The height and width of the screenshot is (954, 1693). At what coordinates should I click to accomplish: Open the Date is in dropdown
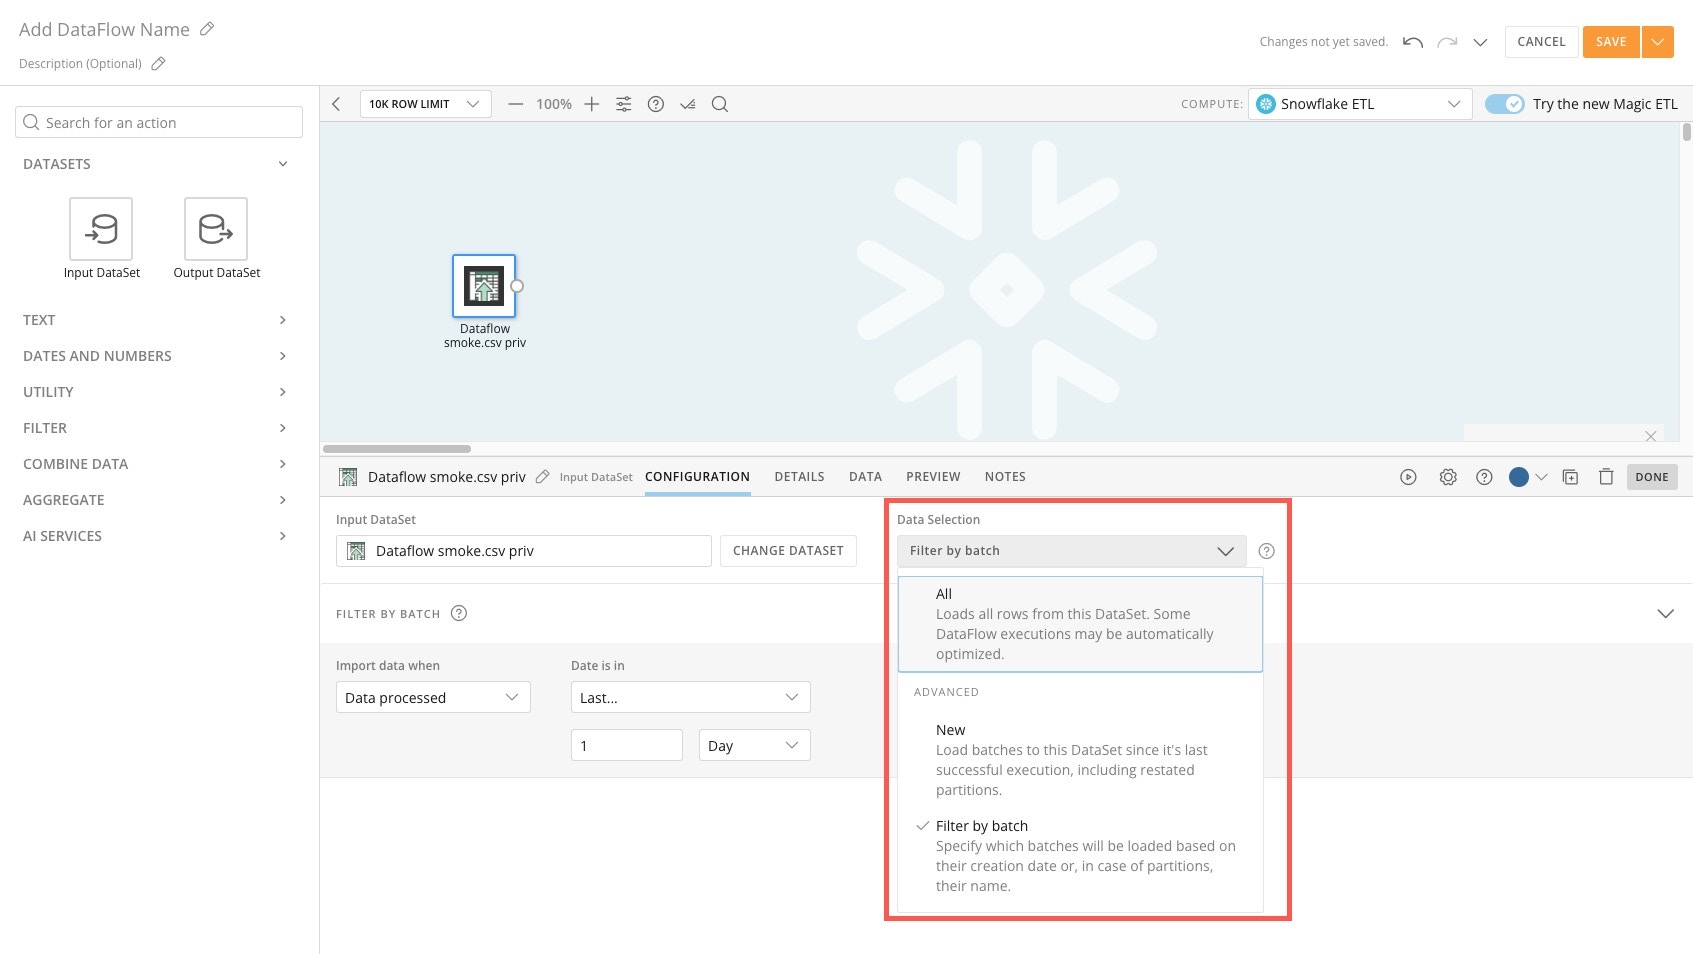point(690,697)
